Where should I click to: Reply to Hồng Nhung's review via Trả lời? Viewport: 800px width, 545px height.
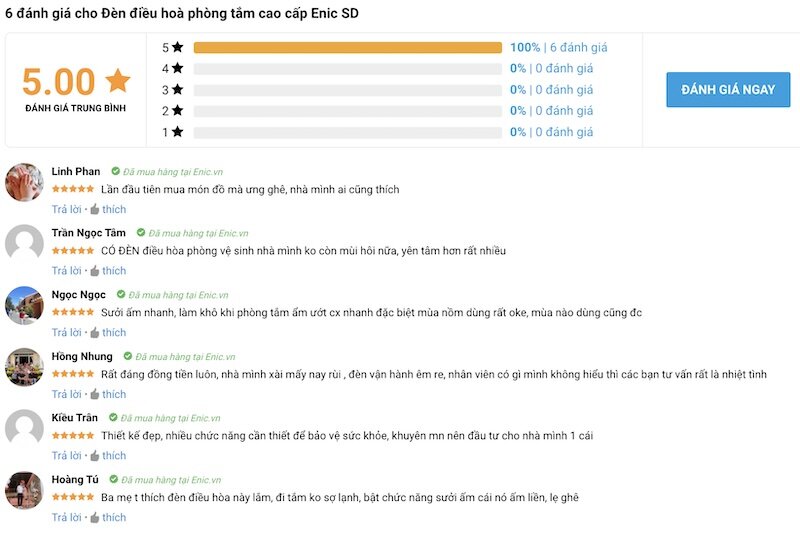(x=66, y=394)
